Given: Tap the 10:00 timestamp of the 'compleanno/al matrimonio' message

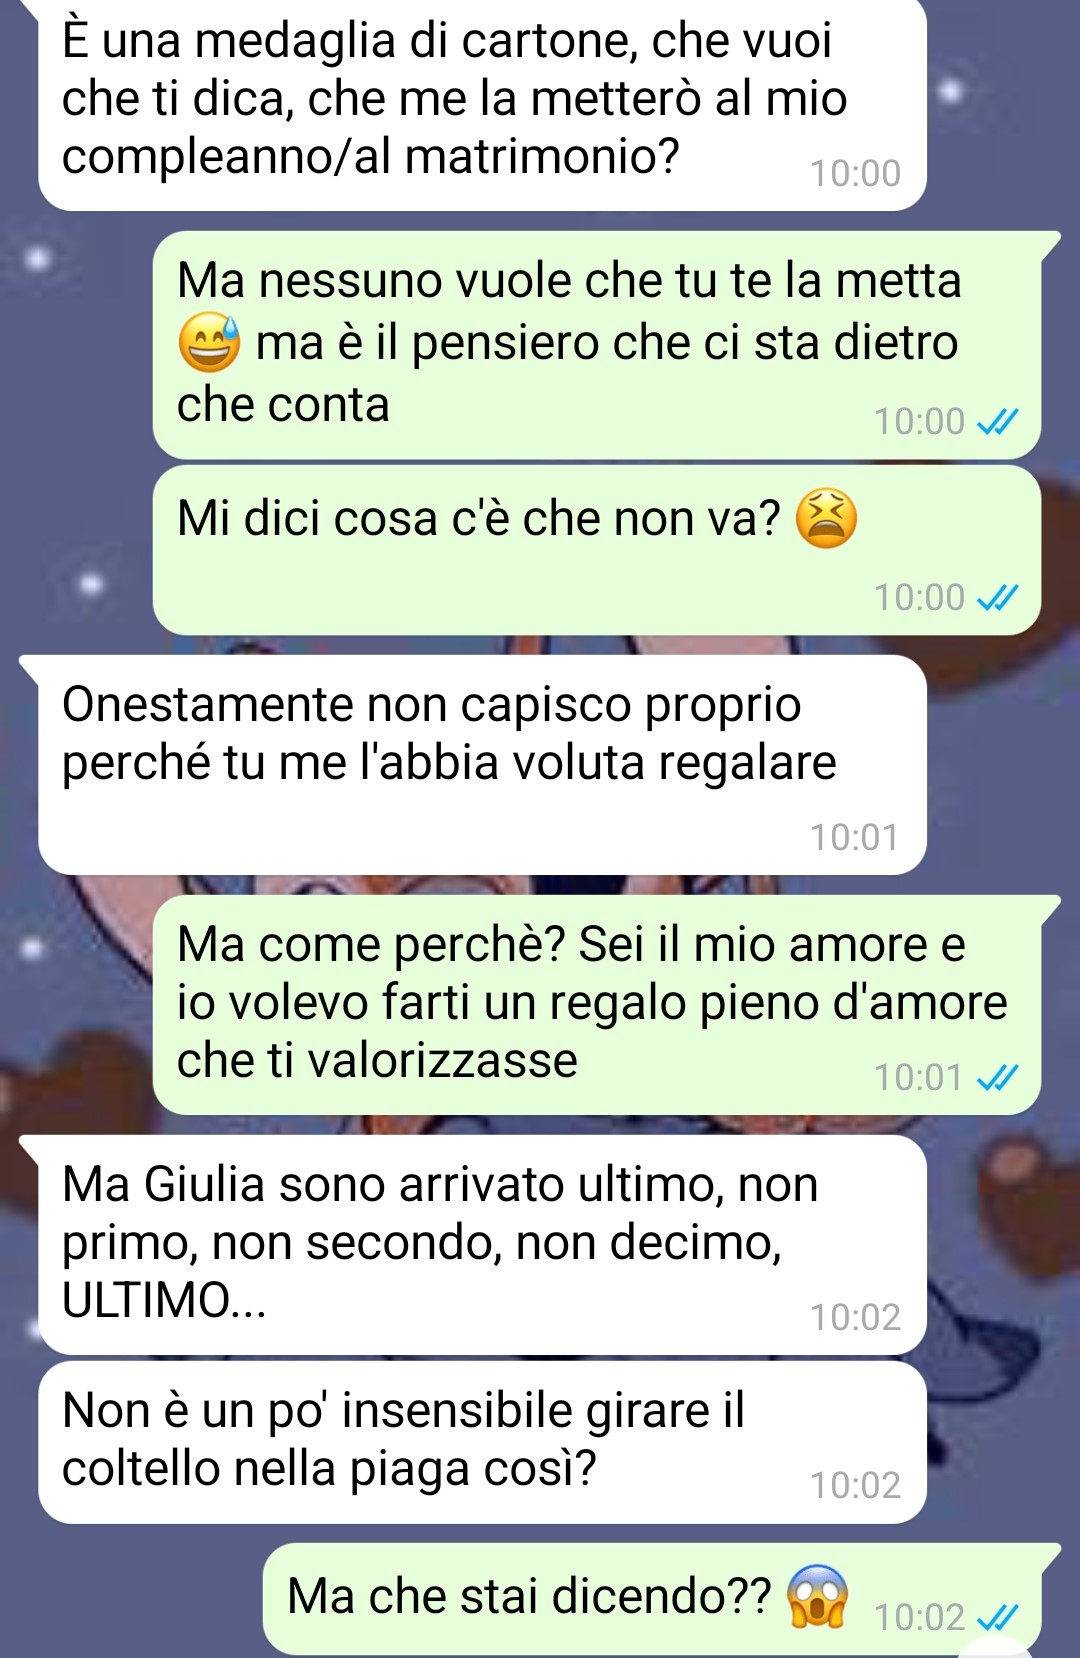Looking at the screenshot, I should click(x=855, y=173).
